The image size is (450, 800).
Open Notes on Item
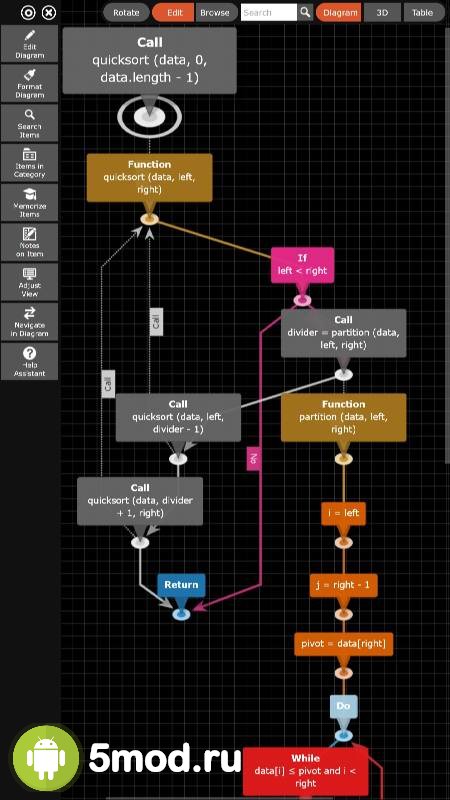click(x=30, y=242)
